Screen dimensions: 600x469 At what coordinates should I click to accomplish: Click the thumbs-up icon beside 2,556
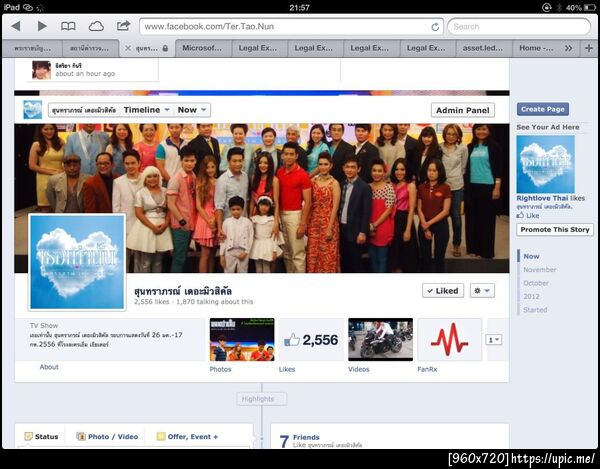(292, 340)
